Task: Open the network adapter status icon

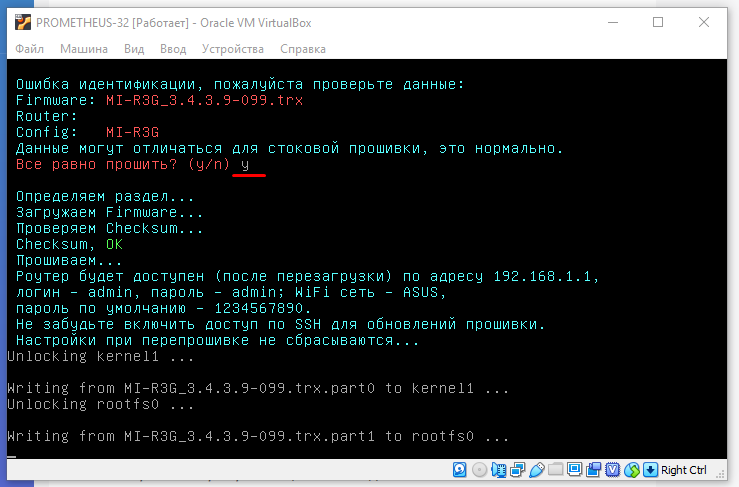Action: click(517, 470)
